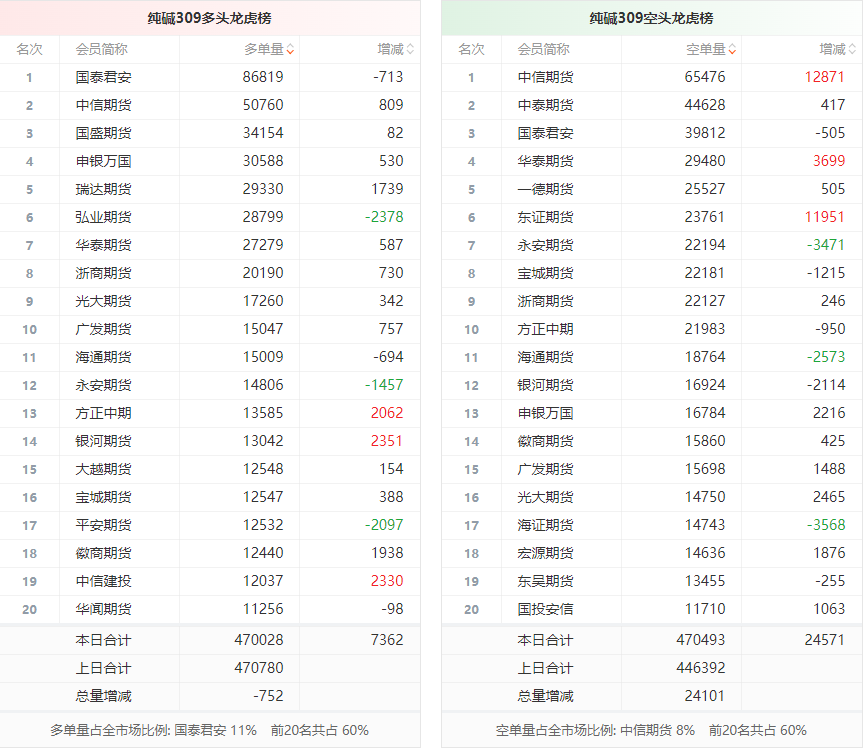Screen dimensions: 864x749
Task: Open 国泰君安 in the 多头 ranking
Action: (103, 77)
